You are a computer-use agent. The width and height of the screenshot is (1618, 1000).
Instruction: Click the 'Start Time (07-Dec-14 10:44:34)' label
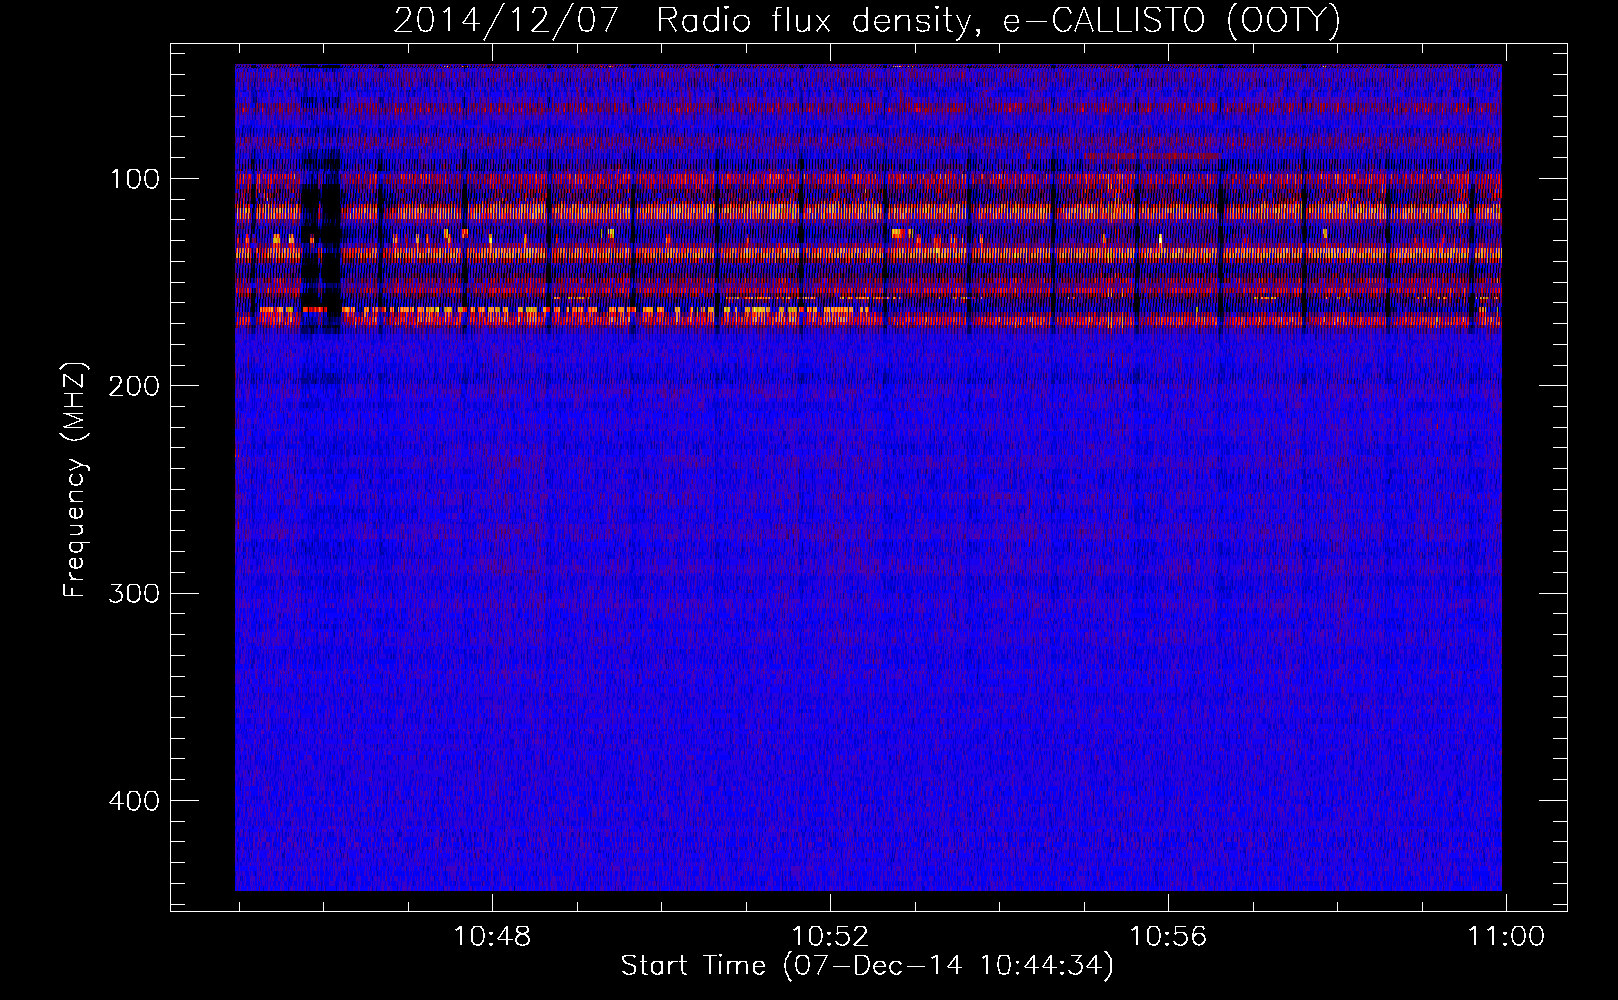tap(867, 966)
